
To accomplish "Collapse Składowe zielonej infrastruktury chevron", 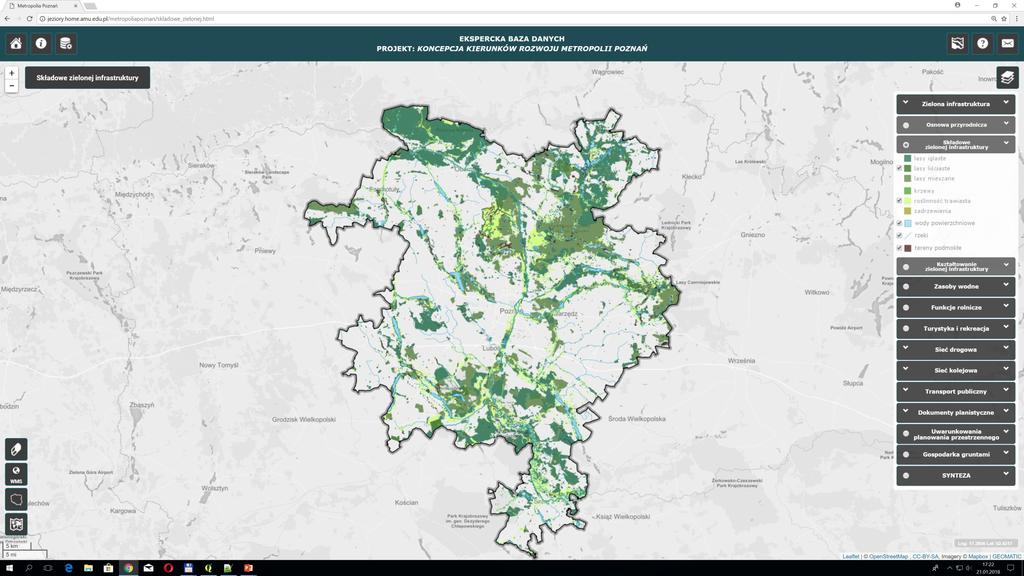I will [x=1006, y=143].
